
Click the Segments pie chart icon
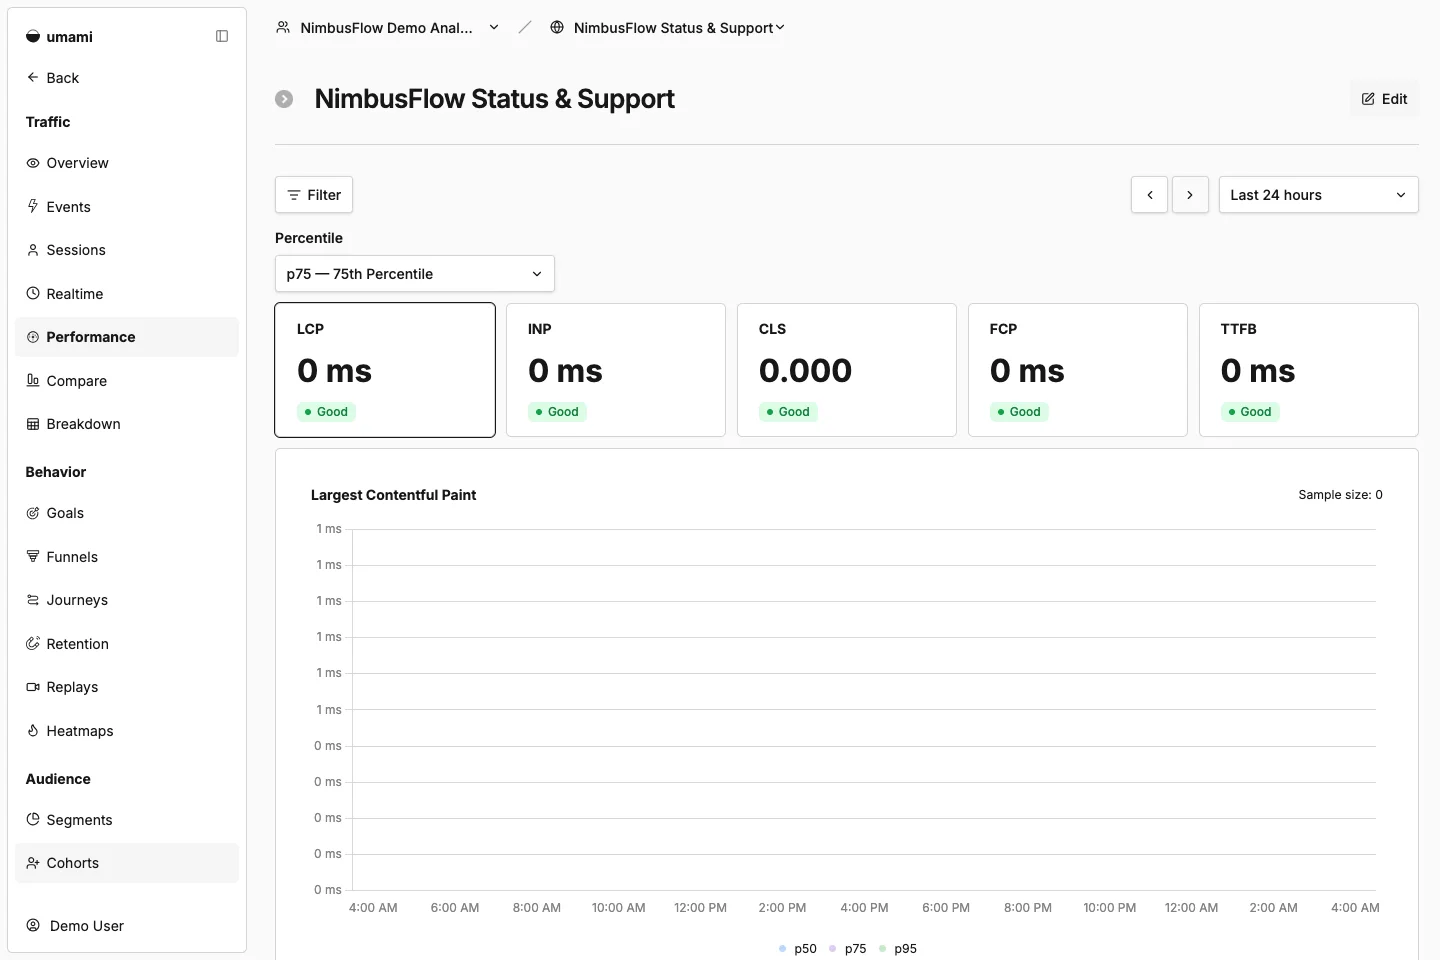pos(33,819)
